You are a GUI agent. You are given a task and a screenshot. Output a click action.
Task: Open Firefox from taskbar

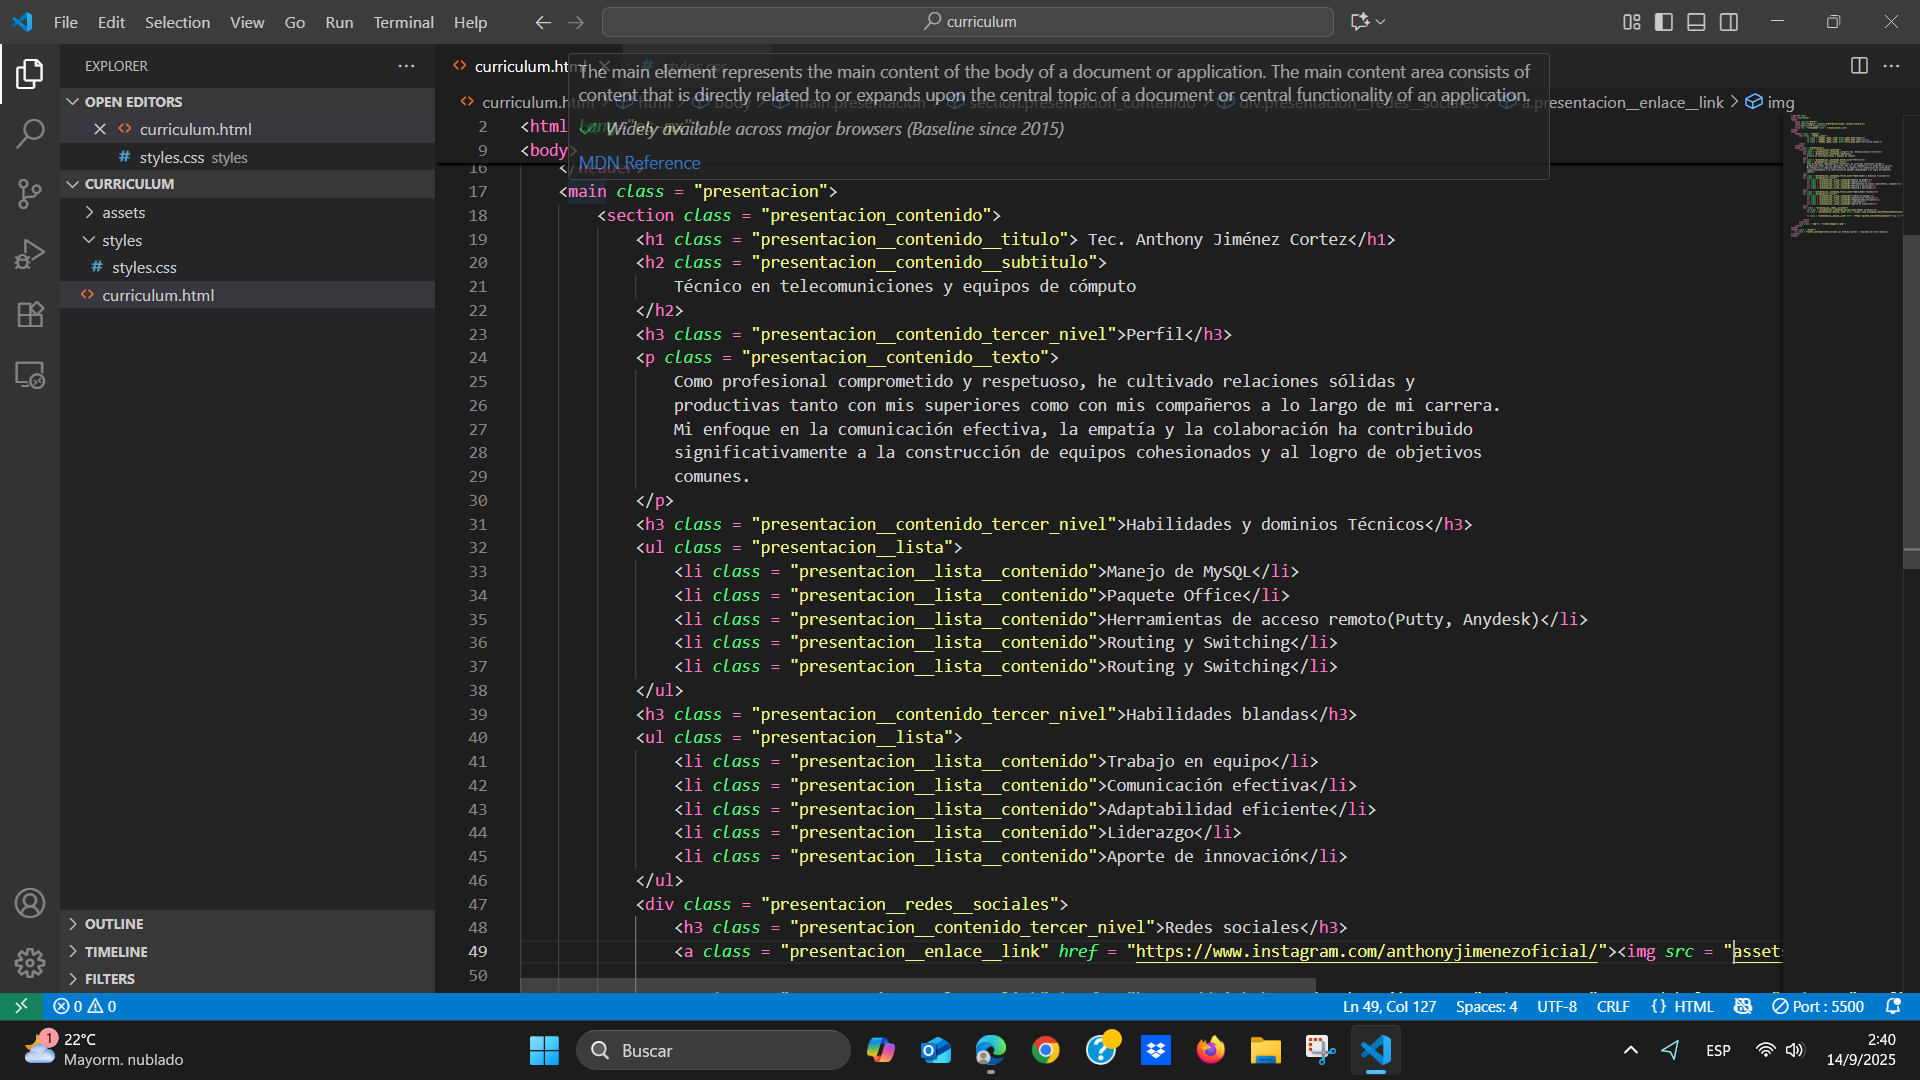pyautogui.click(x=1210, y=1050)
